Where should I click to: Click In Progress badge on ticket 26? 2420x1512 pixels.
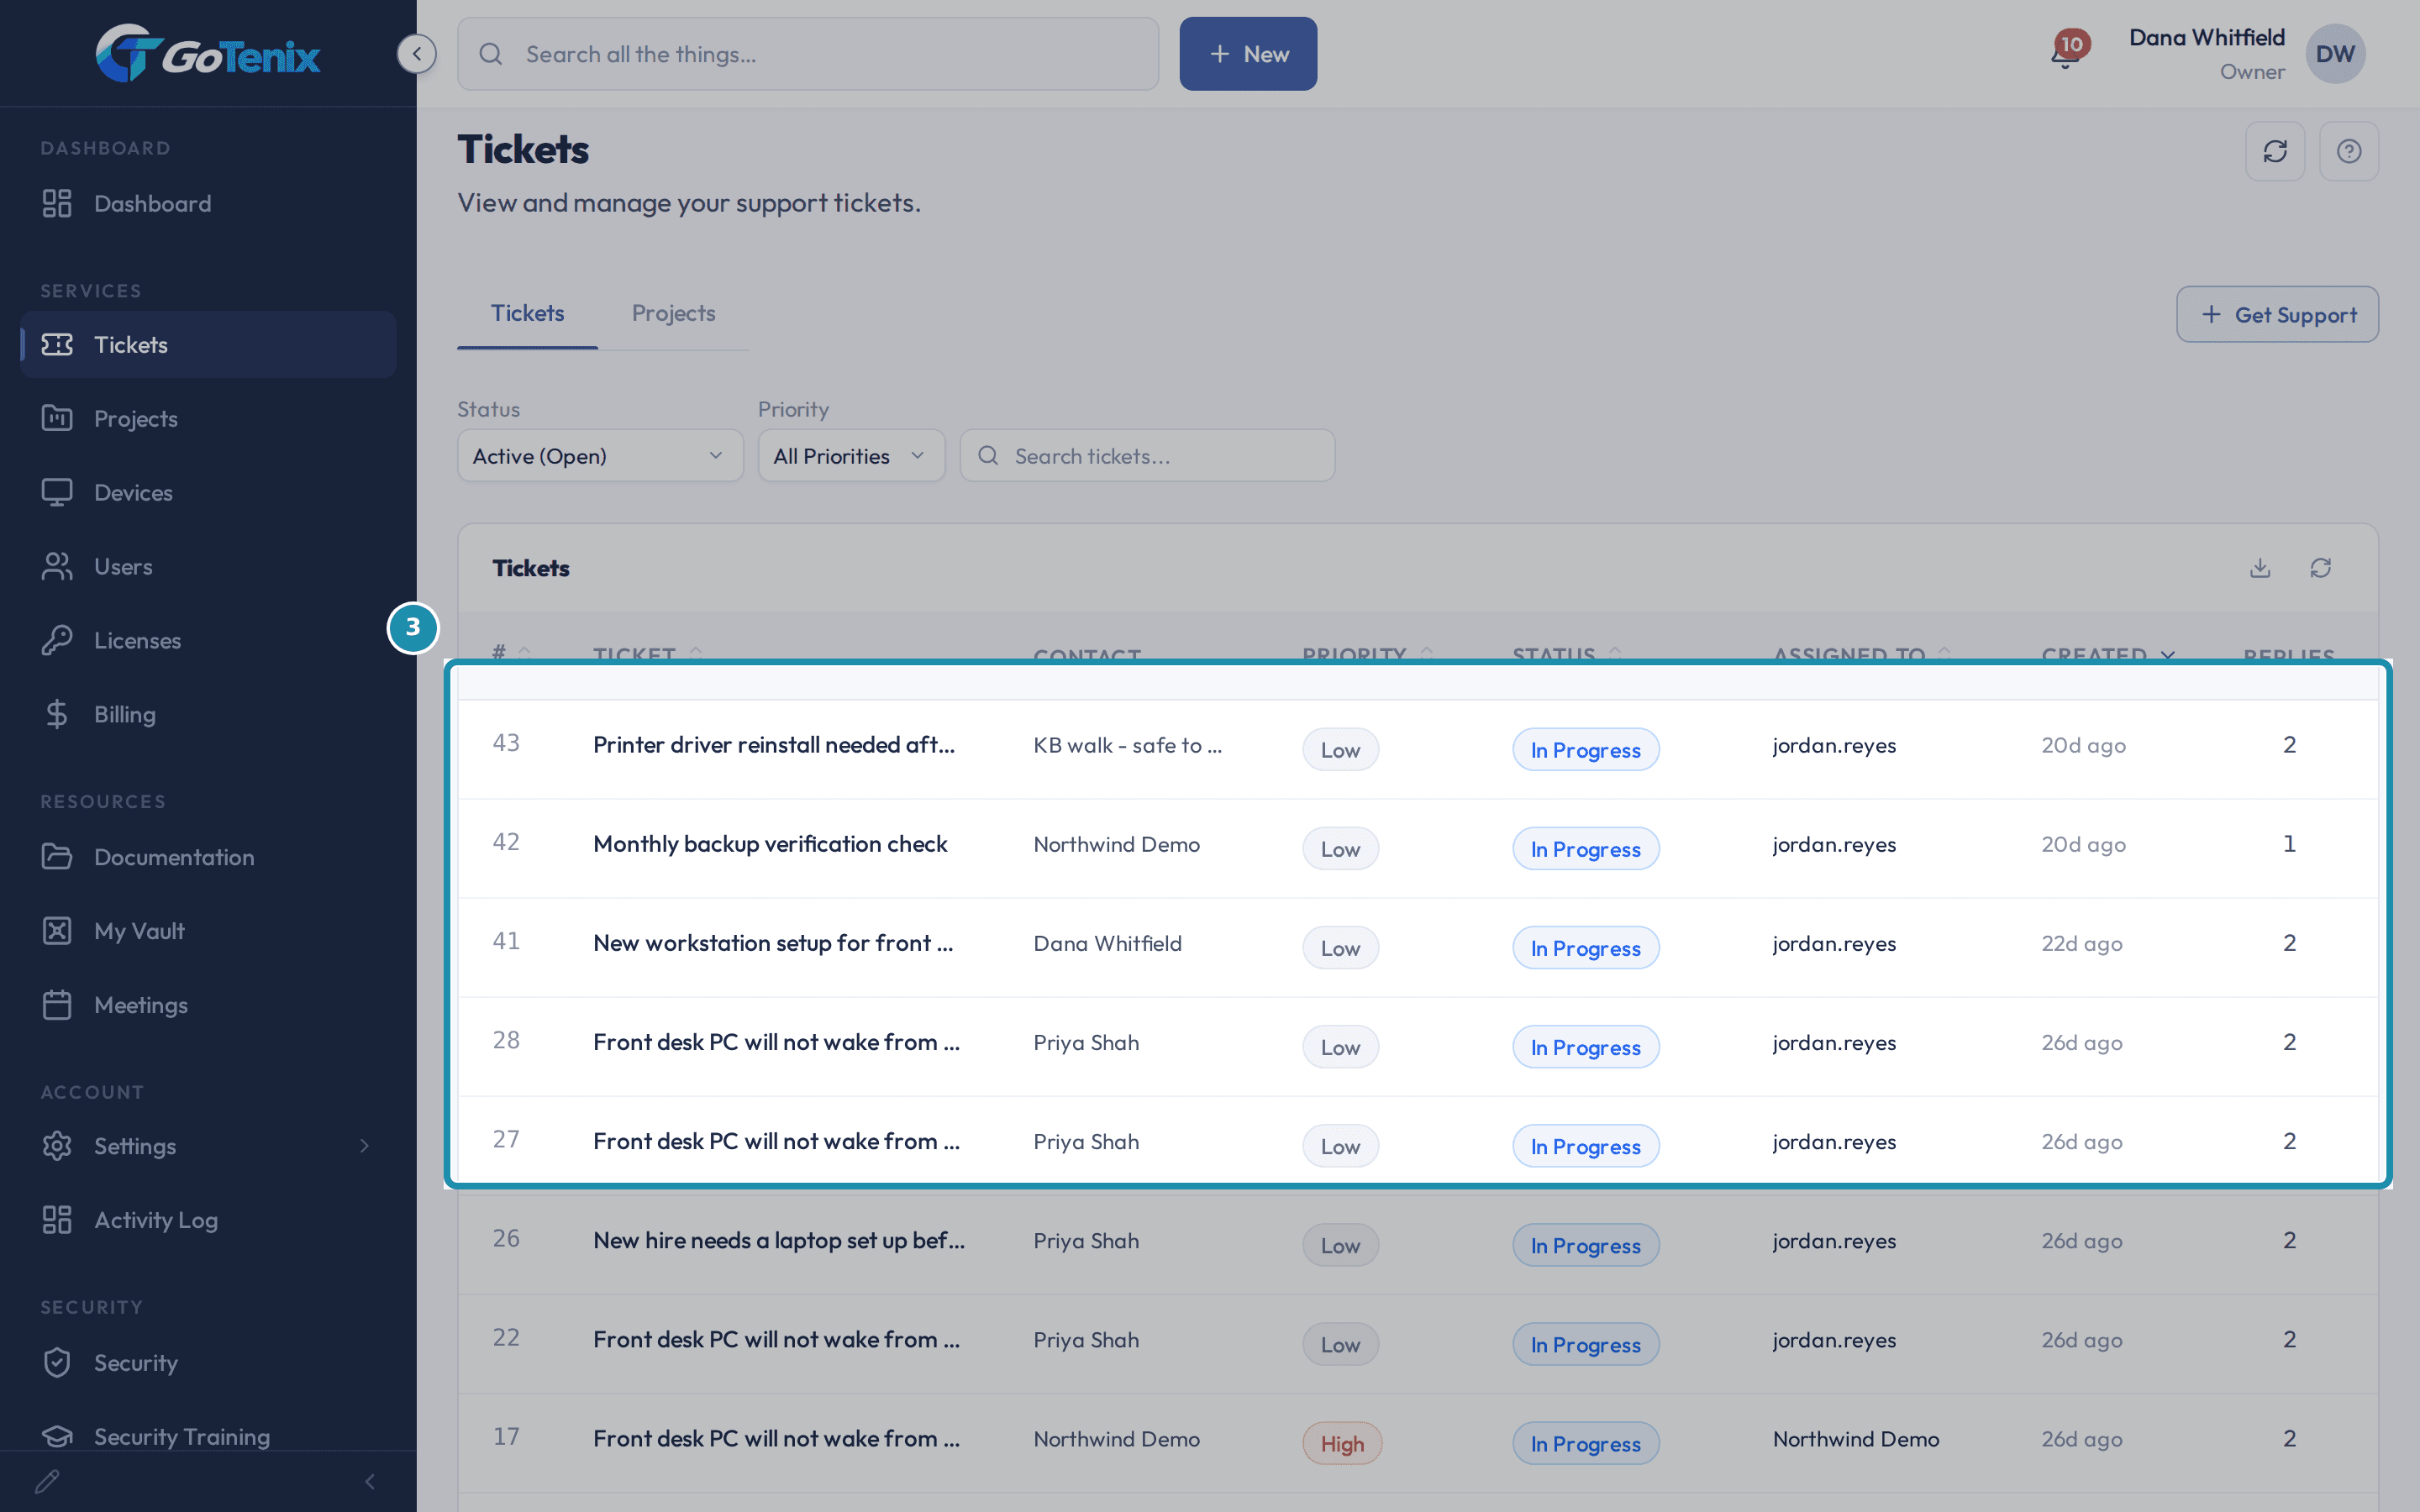[x=1585, y=1245]
